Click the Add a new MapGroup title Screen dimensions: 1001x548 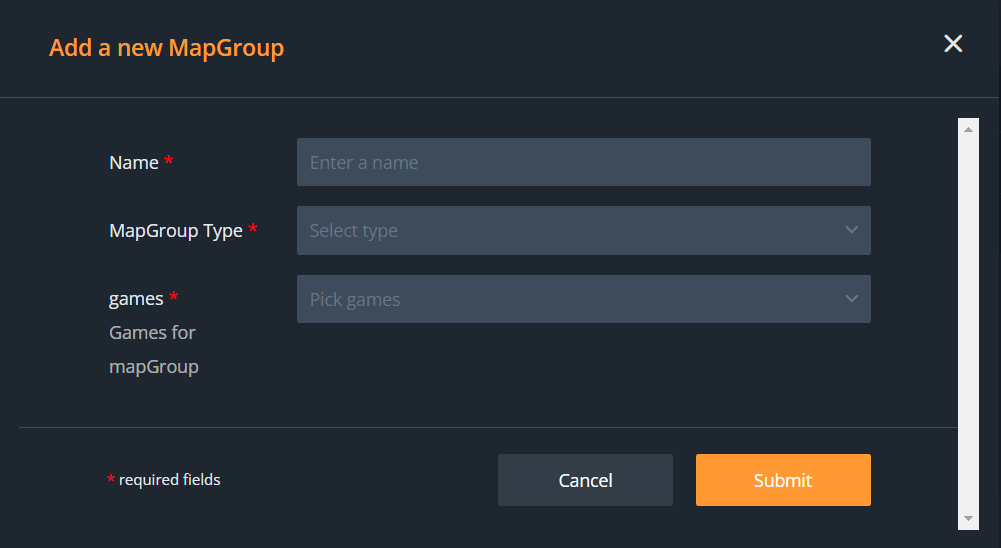click(166, 48)
